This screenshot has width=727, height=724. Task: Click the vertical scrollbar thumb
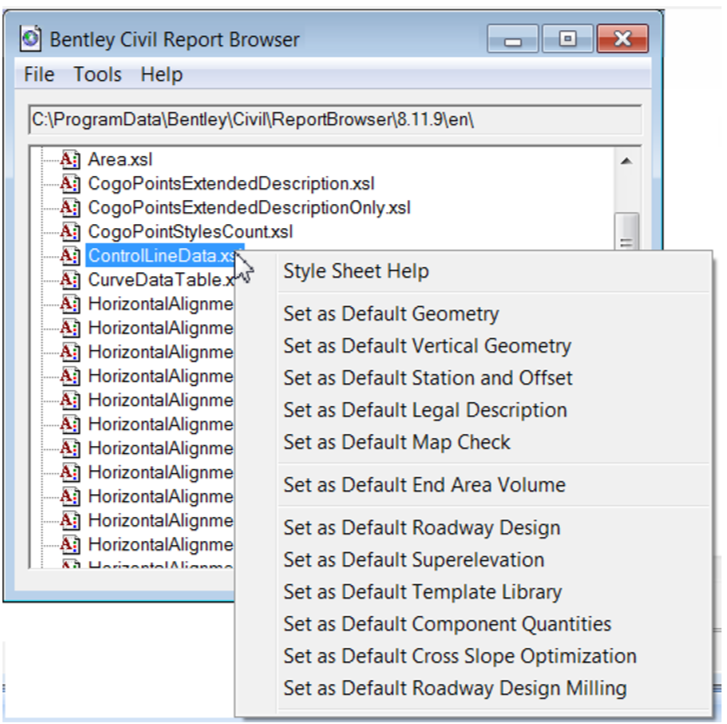point(627,232)
